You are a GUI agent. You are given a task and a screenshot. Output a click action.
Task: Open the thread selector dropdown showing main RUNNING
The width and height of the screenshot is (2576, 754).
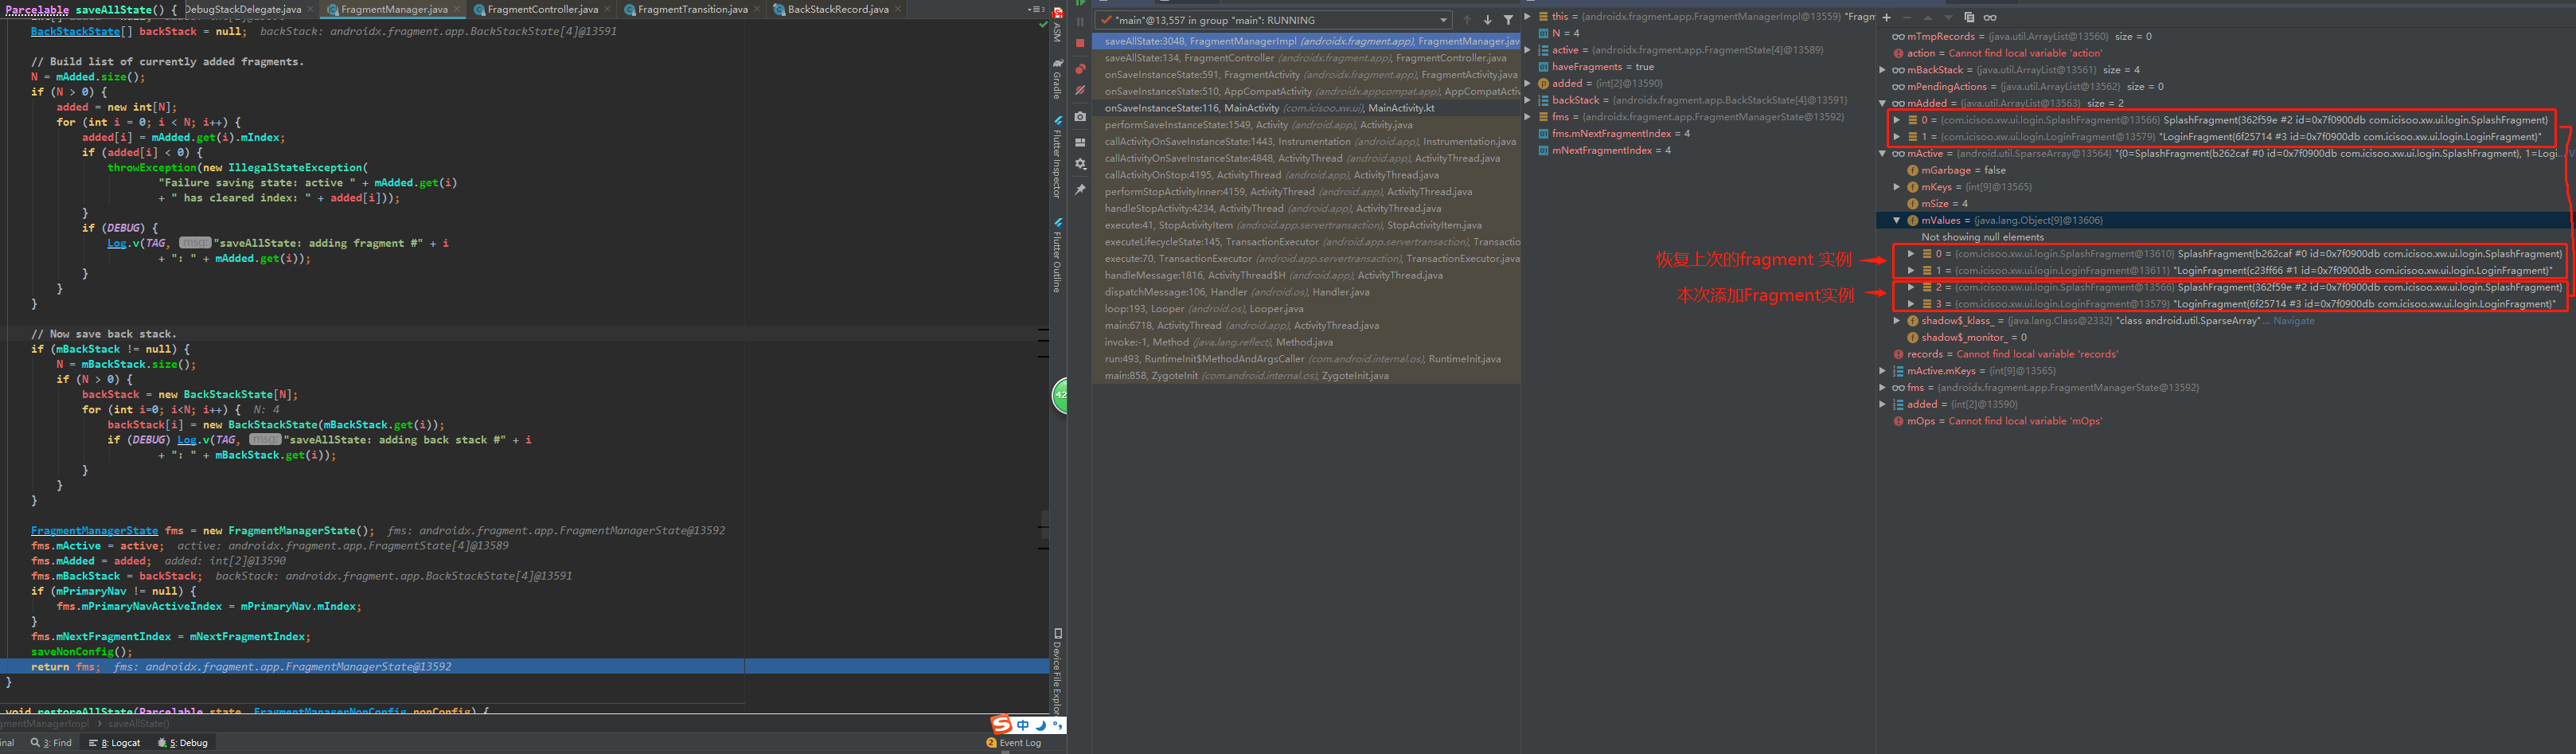pyautogui.click(x=1273, y=20)
